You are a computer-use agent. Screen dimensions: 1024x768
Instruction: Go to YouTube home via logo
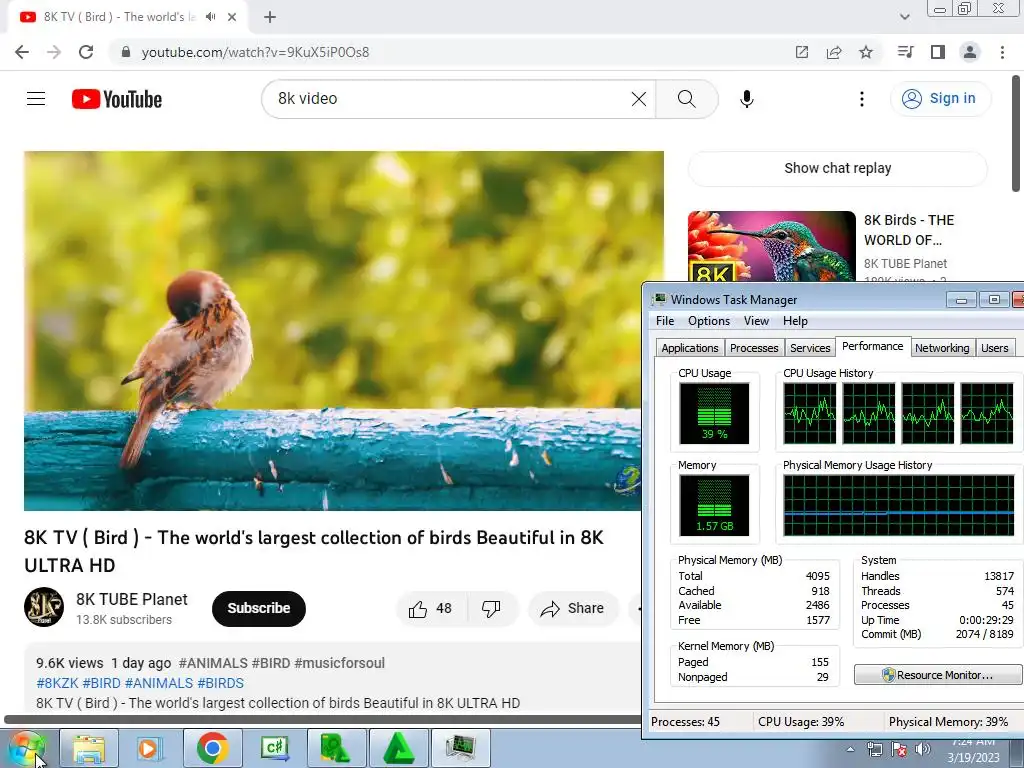click(117, 99)
